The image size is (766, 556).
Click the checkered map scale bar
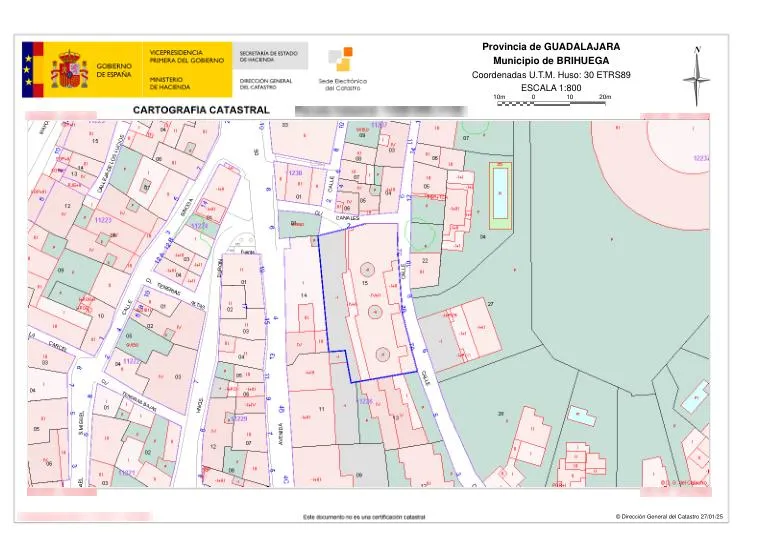552,103
